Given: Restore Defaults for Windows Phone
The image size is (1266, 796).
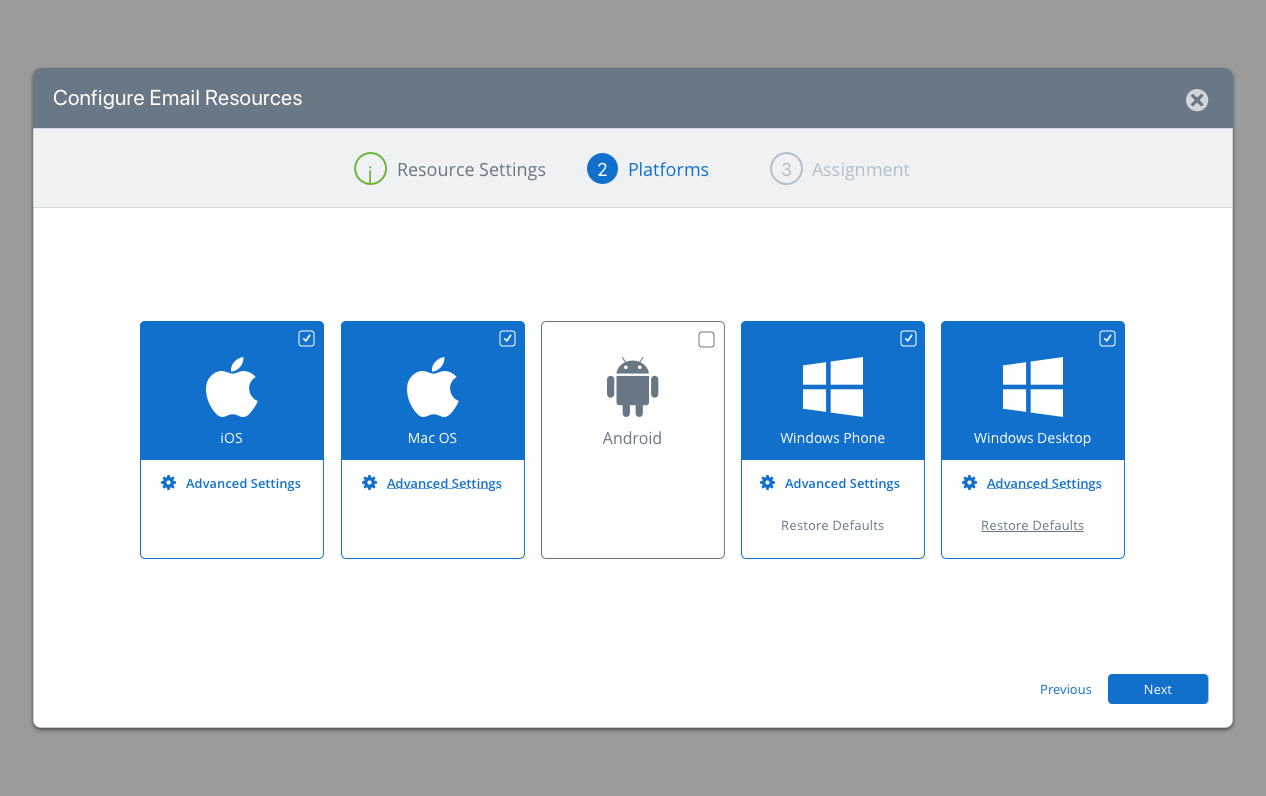Looking at the screenshot, I should [x=833, y=525].
